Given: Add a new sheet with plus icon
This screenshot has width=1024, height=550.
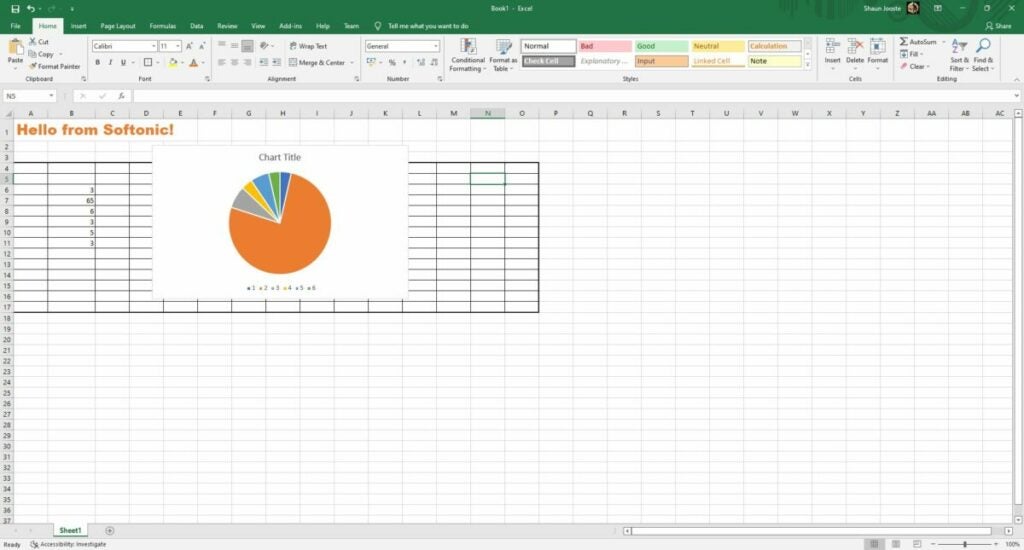Looking at the screenshot, I should coord(110,530).
